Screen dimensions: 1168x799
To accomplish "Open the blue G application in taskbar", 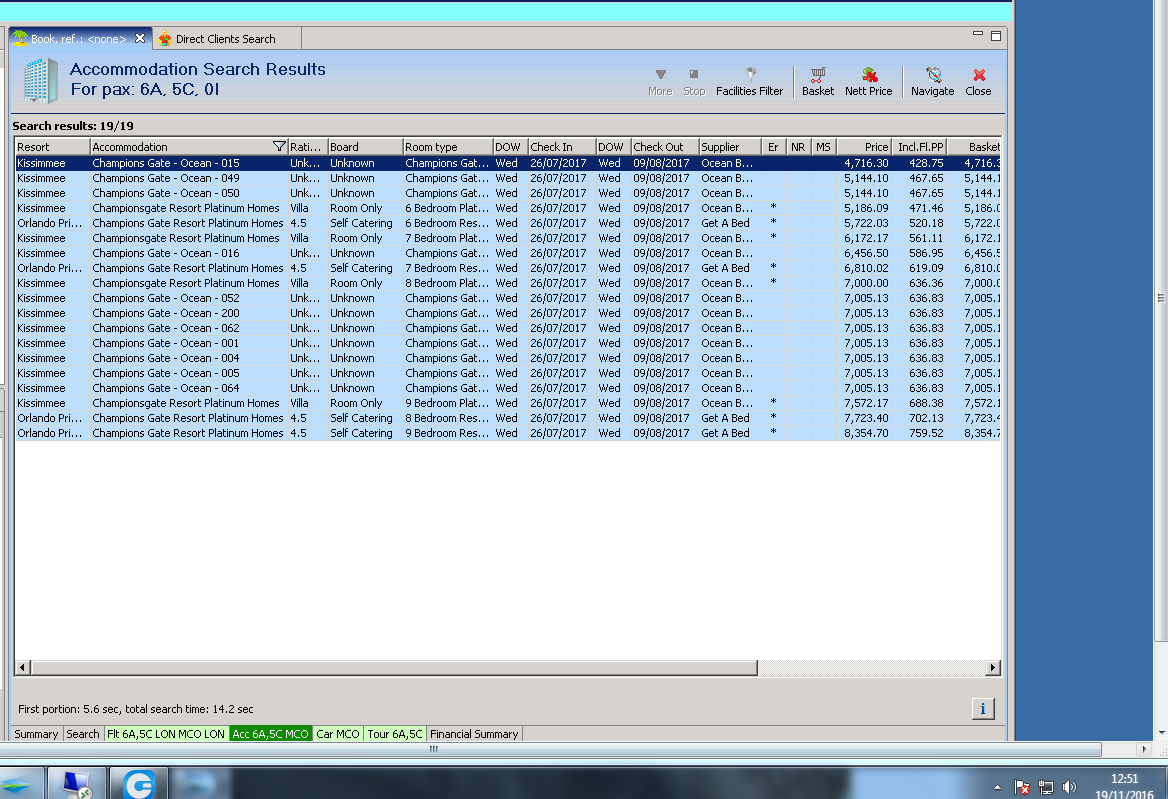I will 139,784.
